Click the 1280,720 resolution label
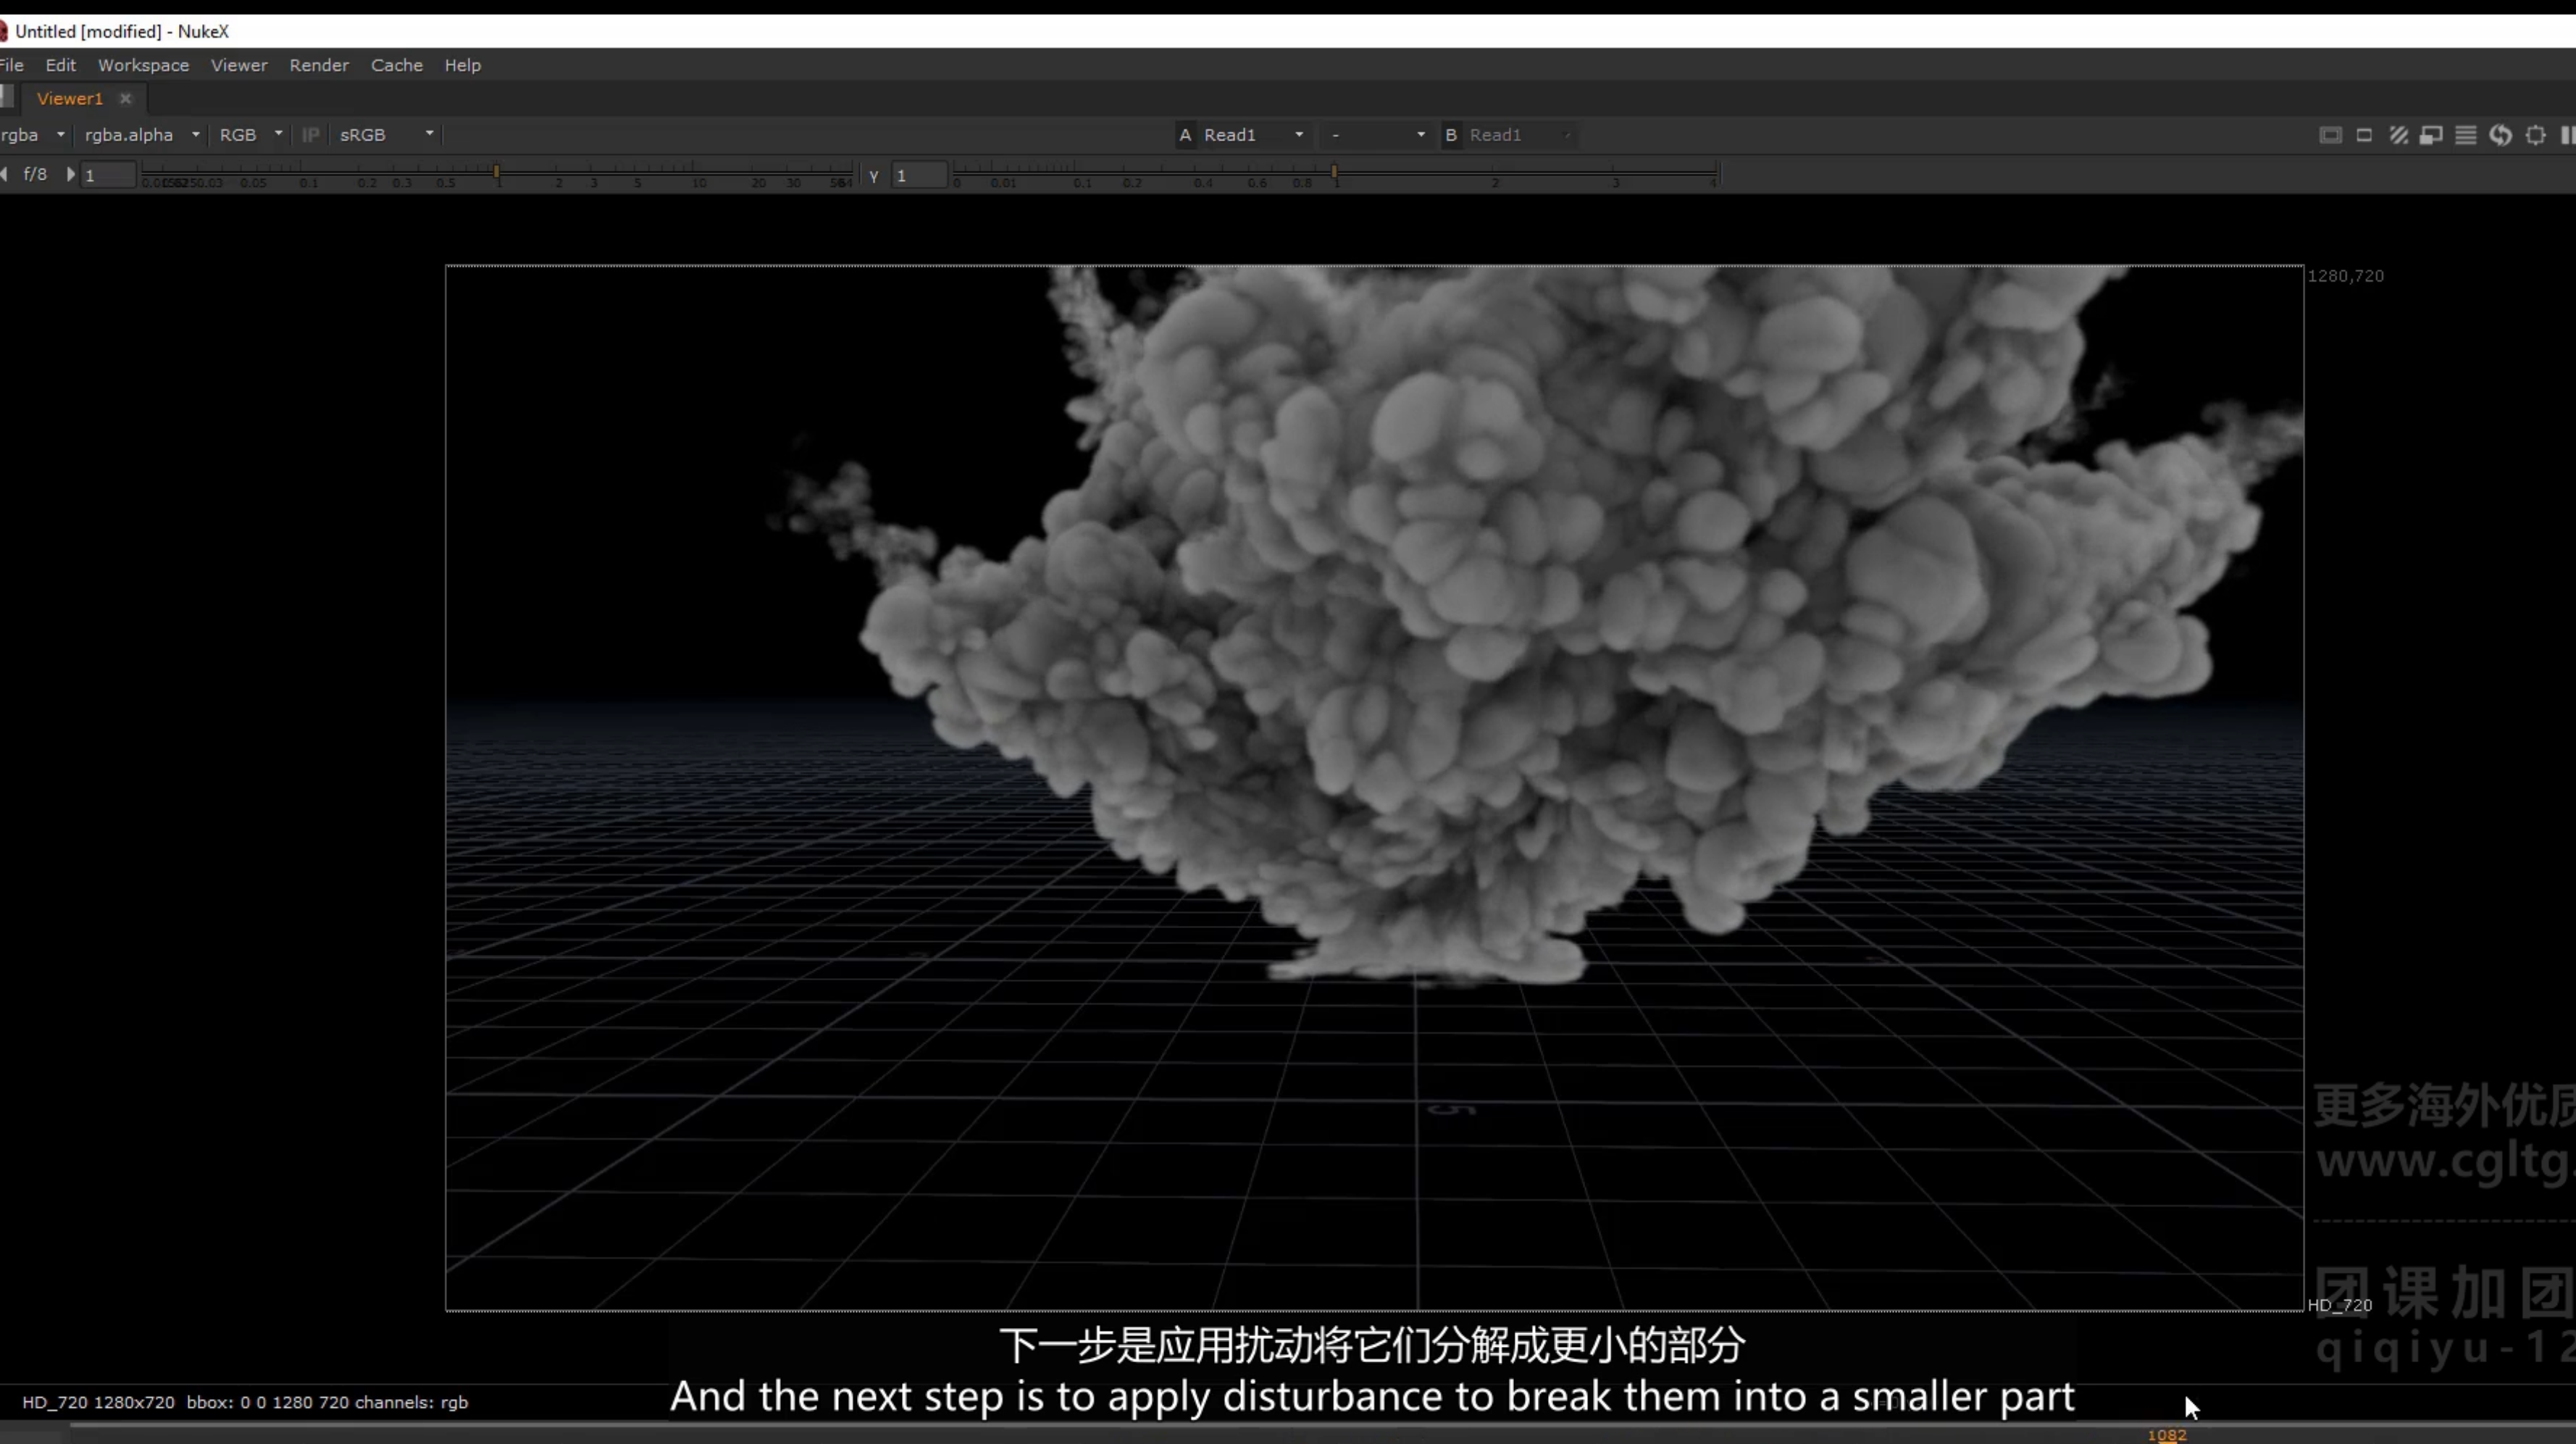 [x=2345, y=276]
